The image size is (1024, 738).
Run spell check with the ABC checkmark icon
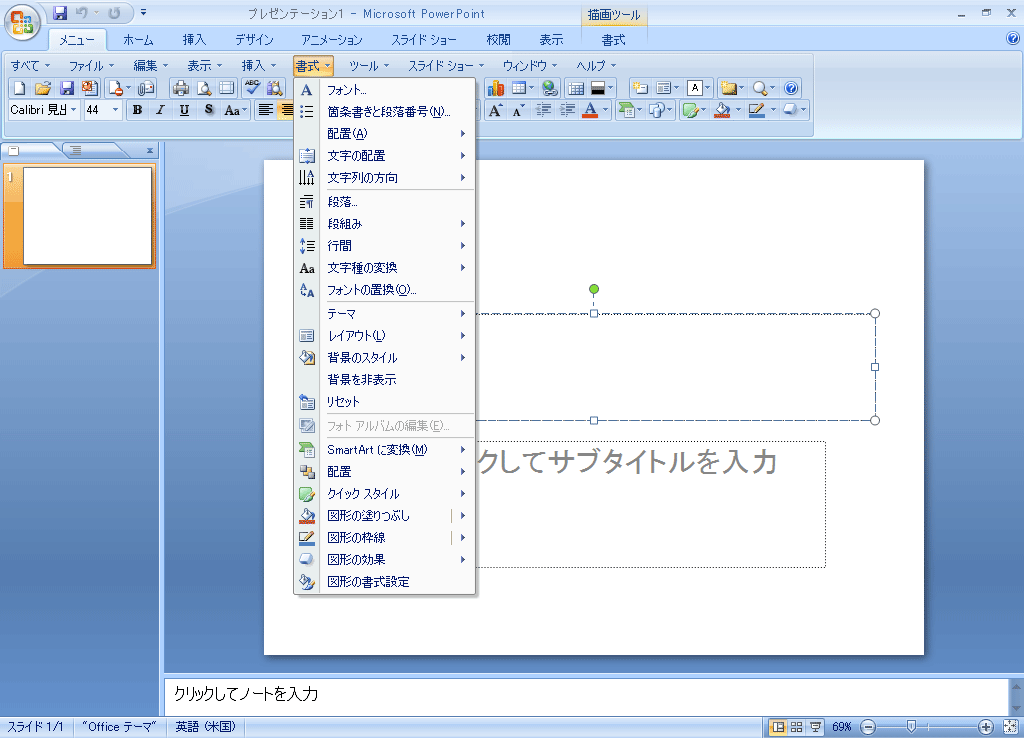point(252,88)
